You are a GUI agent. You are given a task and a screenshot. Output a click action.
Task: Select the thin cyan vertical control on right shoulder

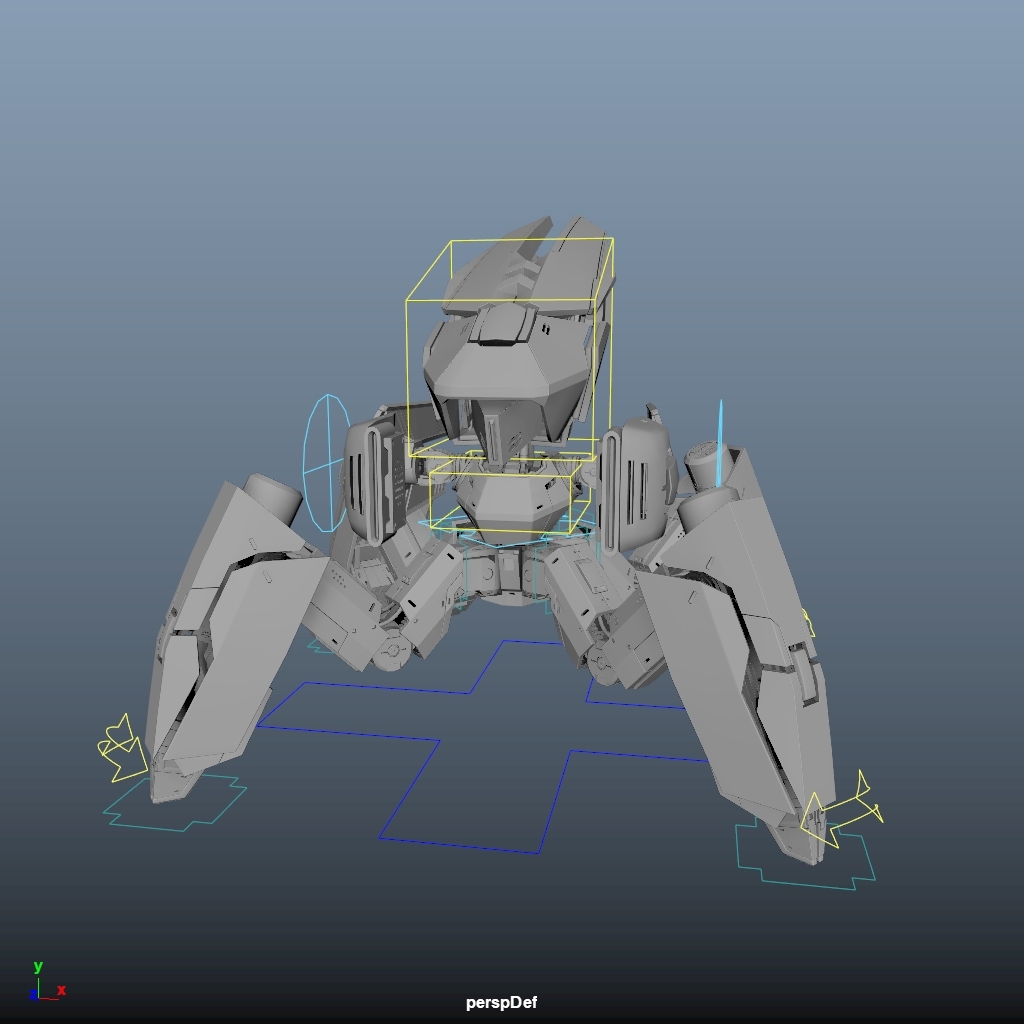point(720,444)
